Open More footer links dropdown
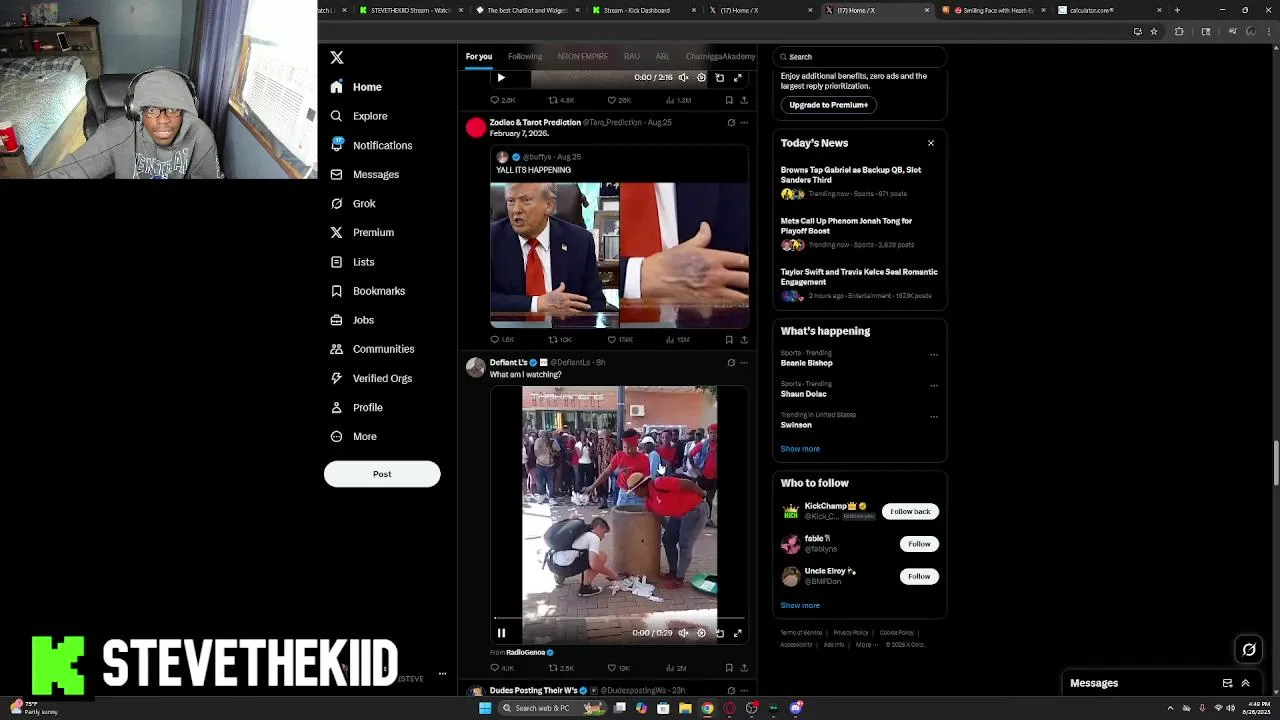 pyautogui.click(x=866, y=645)
